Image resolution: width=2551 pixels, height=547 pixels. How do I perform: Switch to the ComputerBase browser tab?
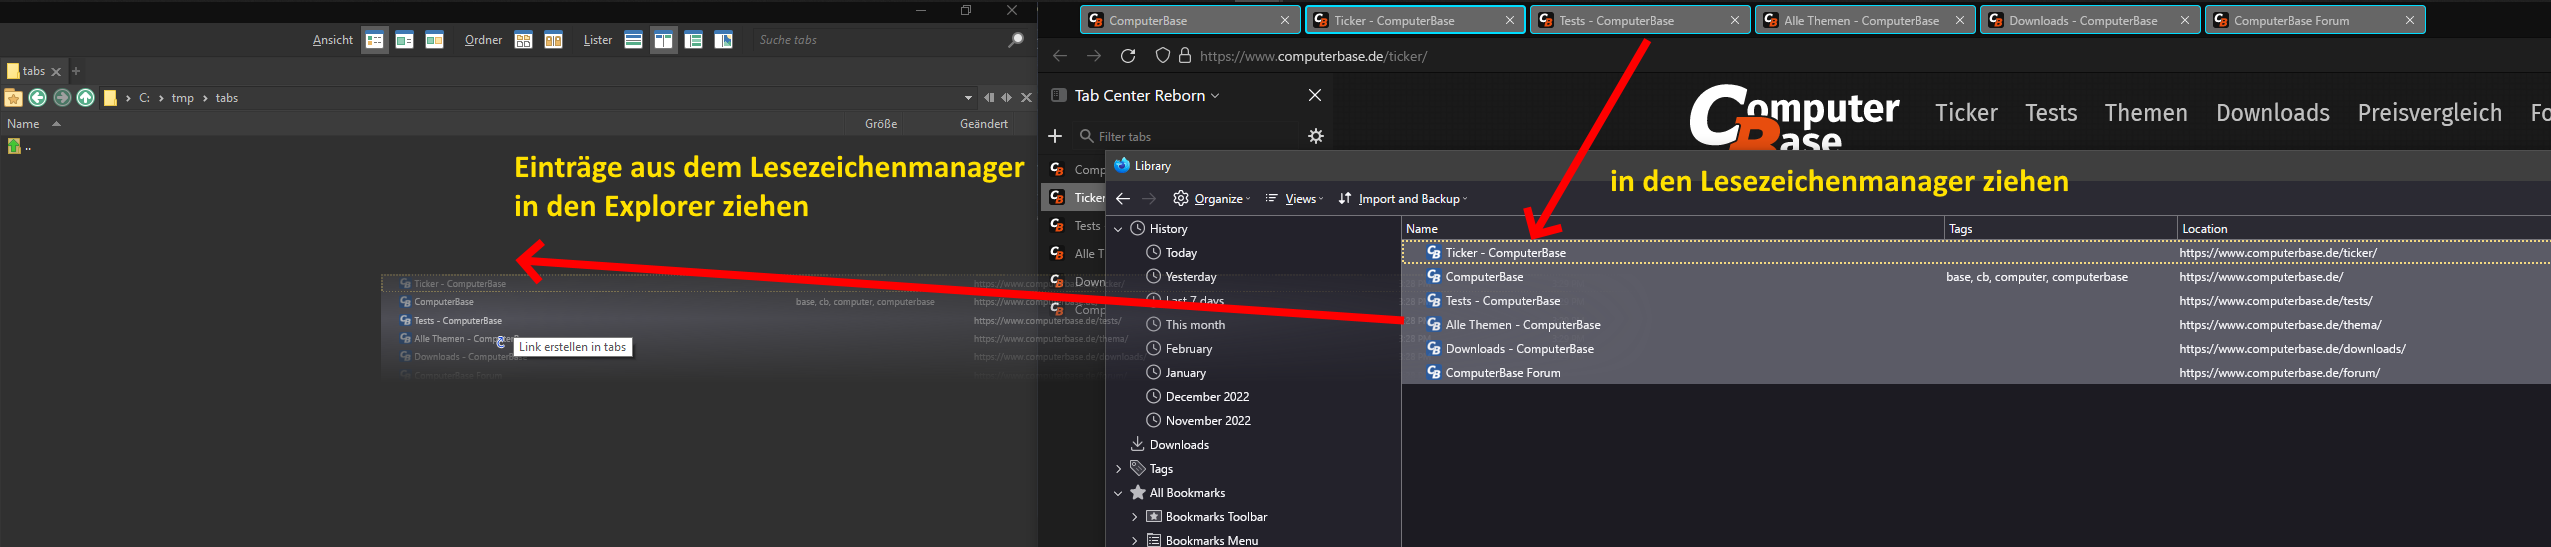click(x=1190, y=20)
